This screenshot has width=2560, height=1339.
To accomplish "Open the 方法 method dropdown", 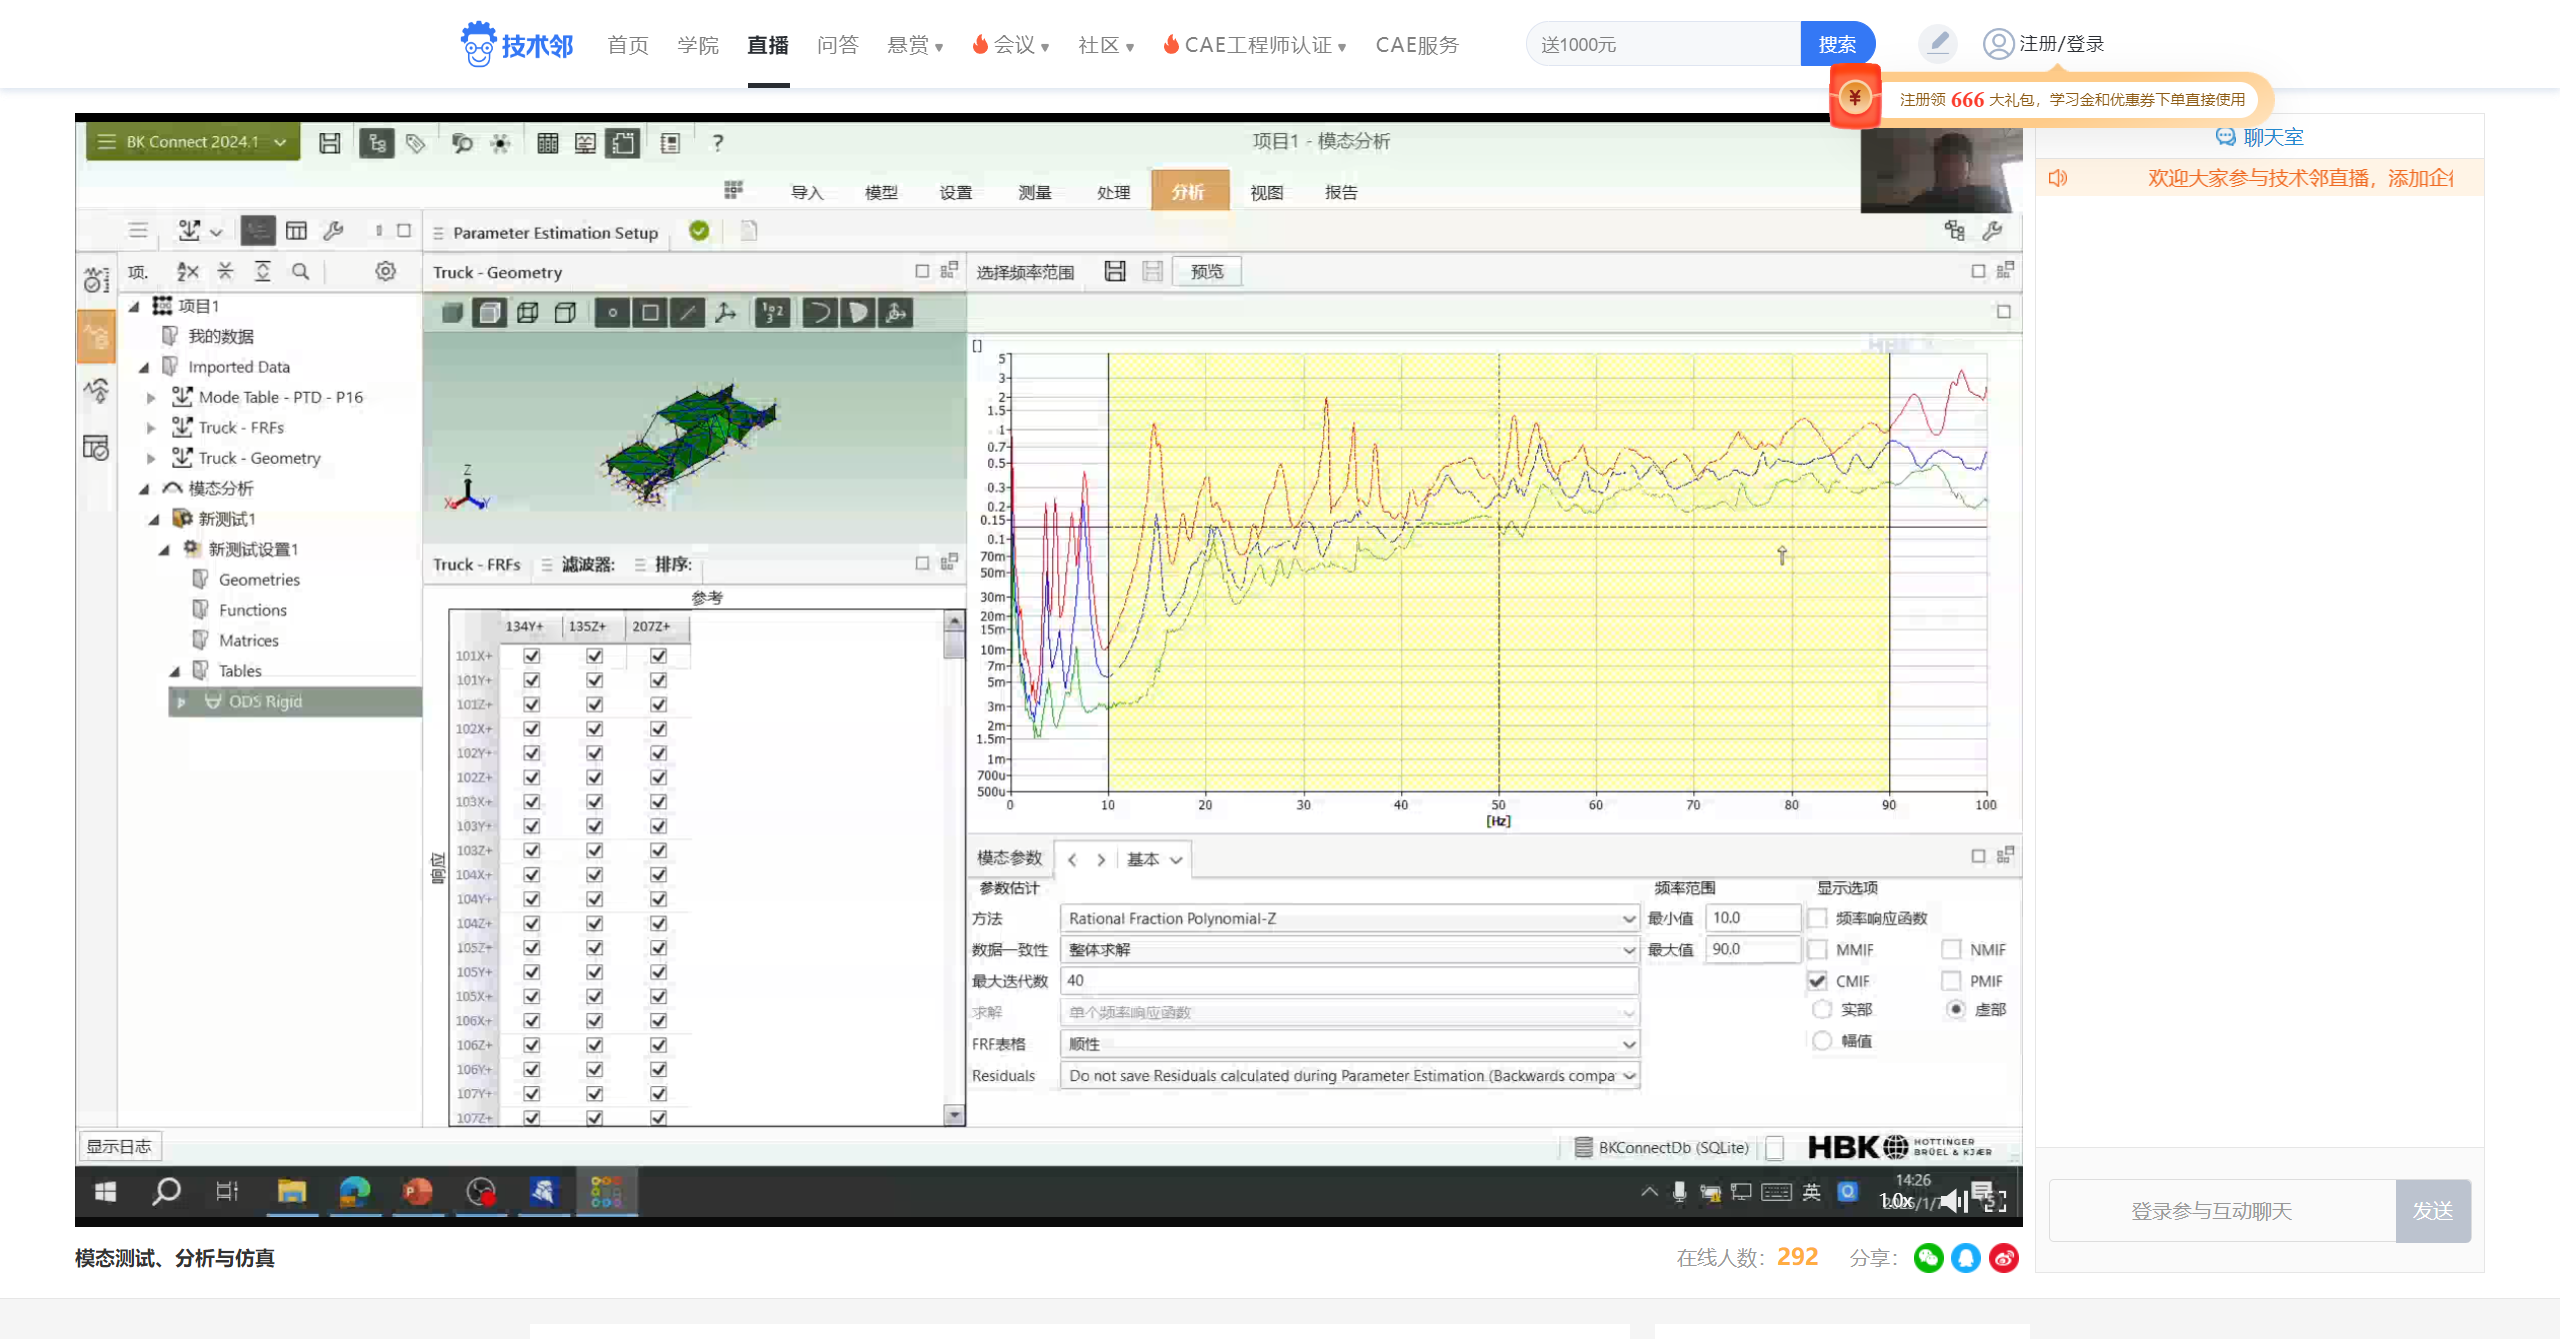I will 1349,918.
